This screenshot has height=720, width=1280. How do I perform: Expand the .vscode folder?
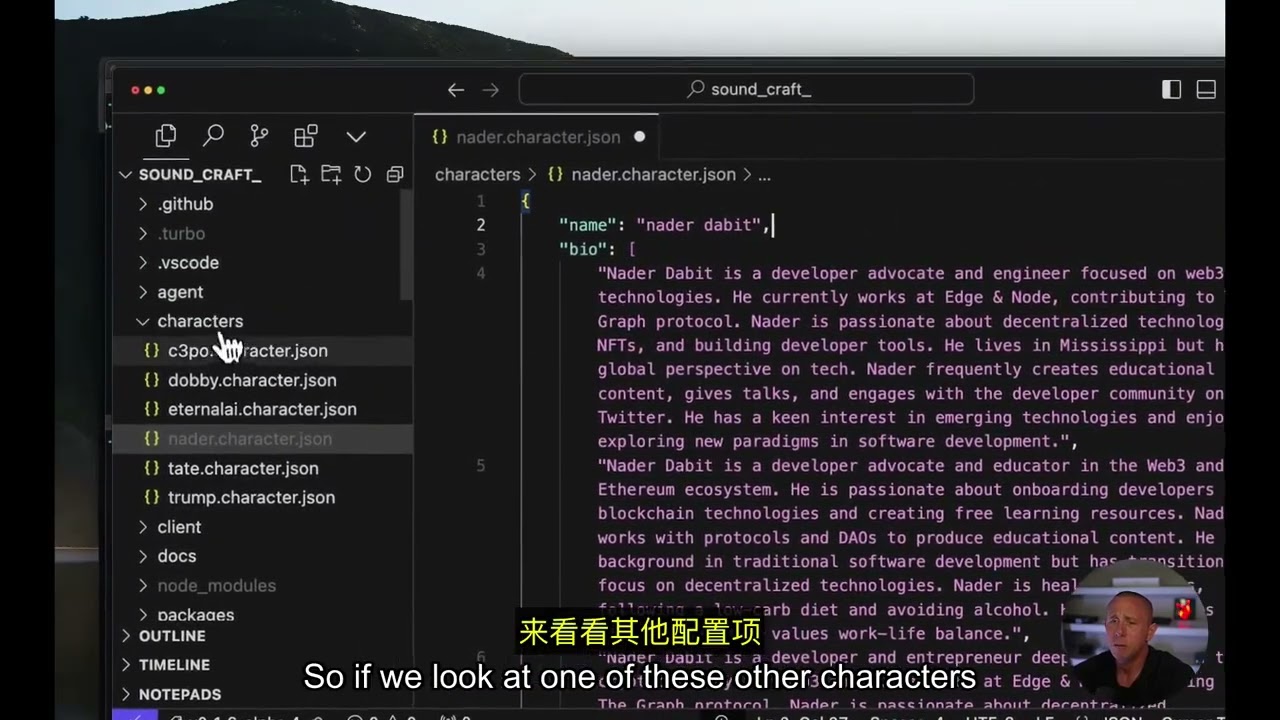pyautogui.click(x=186, y=262)
